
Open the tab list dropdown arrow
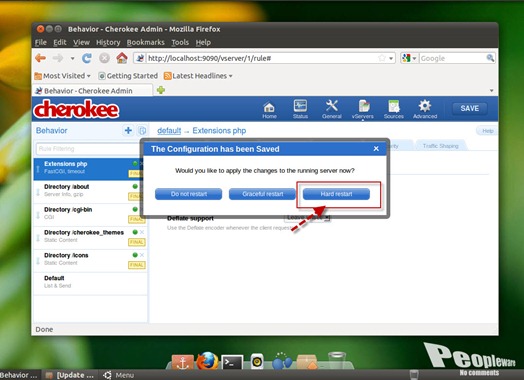click(x=491, y=90)
